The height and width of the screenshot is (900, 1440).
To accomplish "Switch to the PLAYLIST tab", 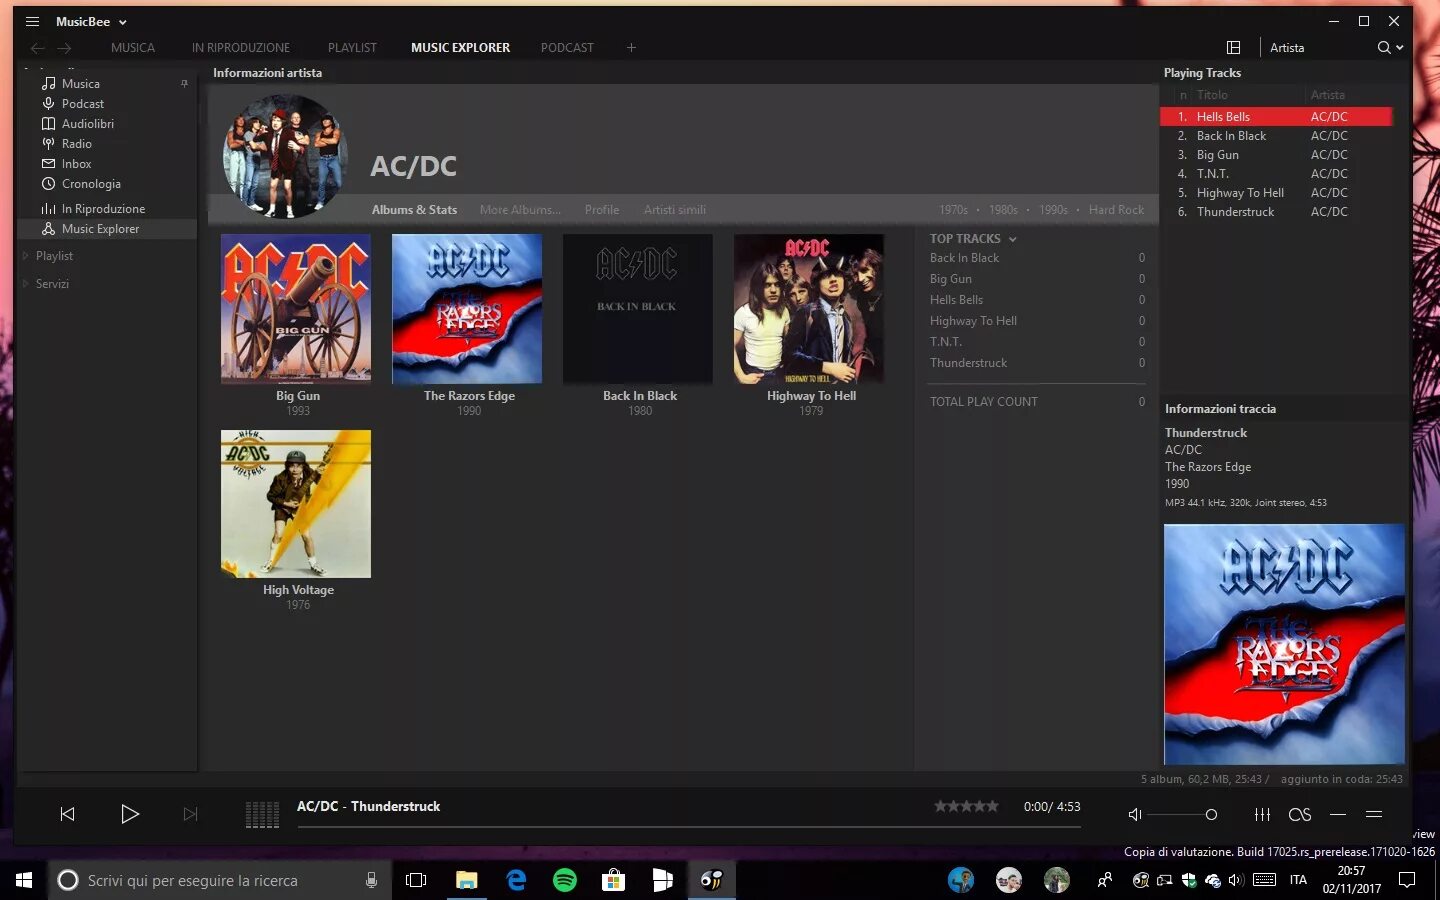I will pos(352,48).
